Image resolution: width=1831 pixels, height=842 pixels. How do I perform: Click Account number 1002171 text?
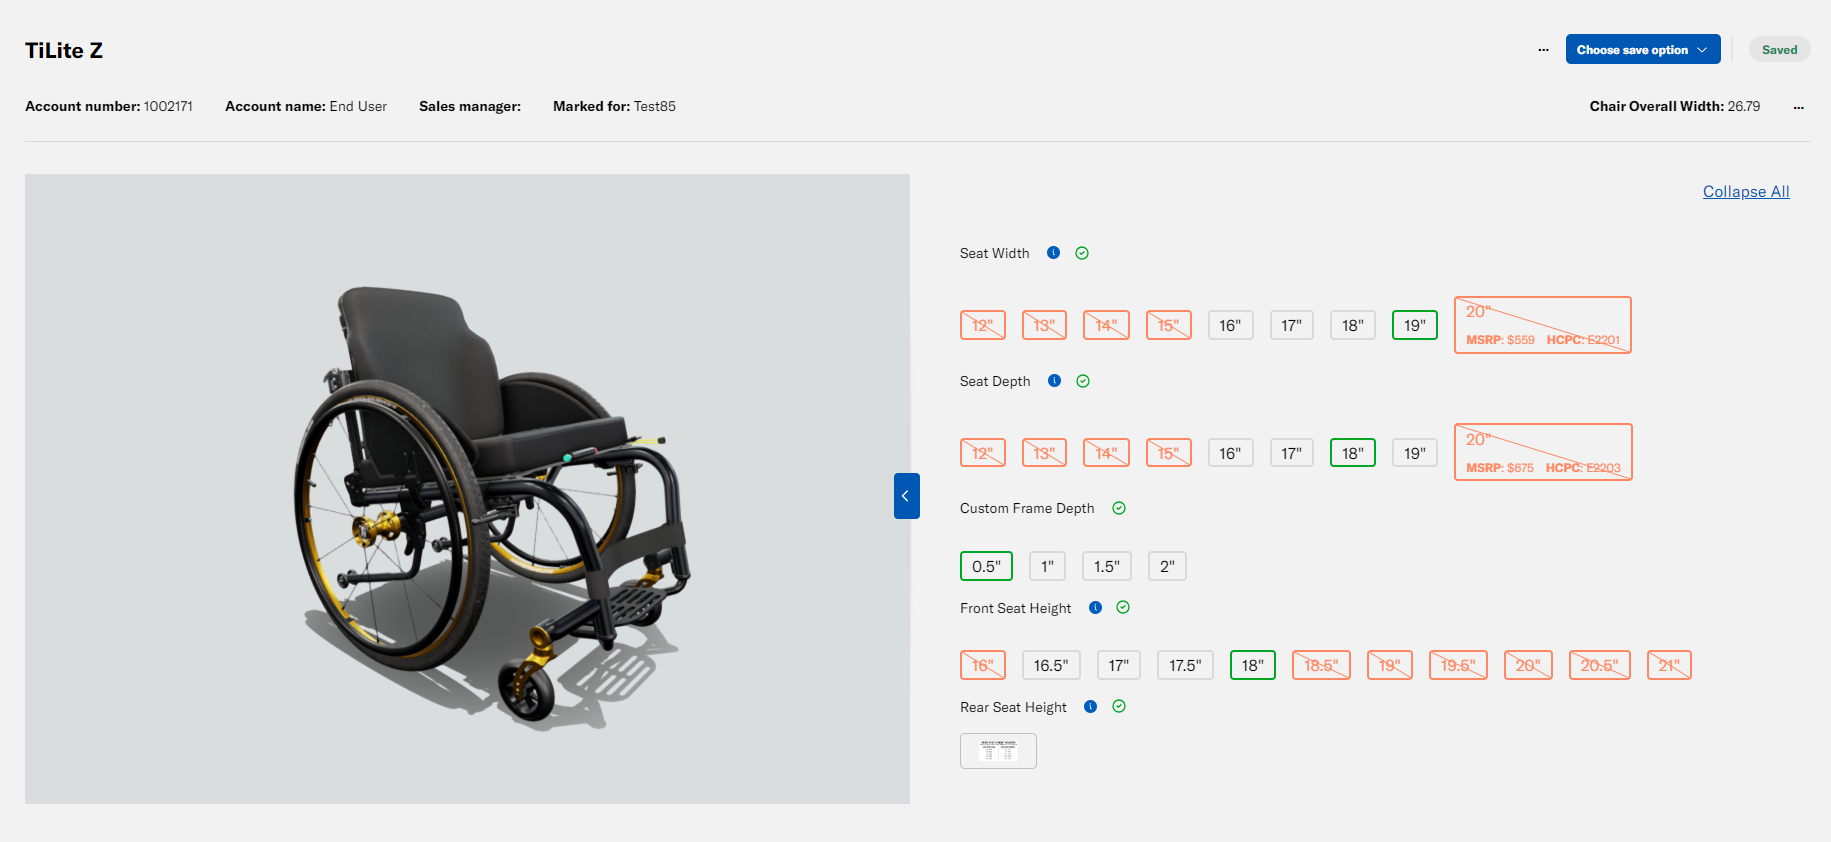109,106
